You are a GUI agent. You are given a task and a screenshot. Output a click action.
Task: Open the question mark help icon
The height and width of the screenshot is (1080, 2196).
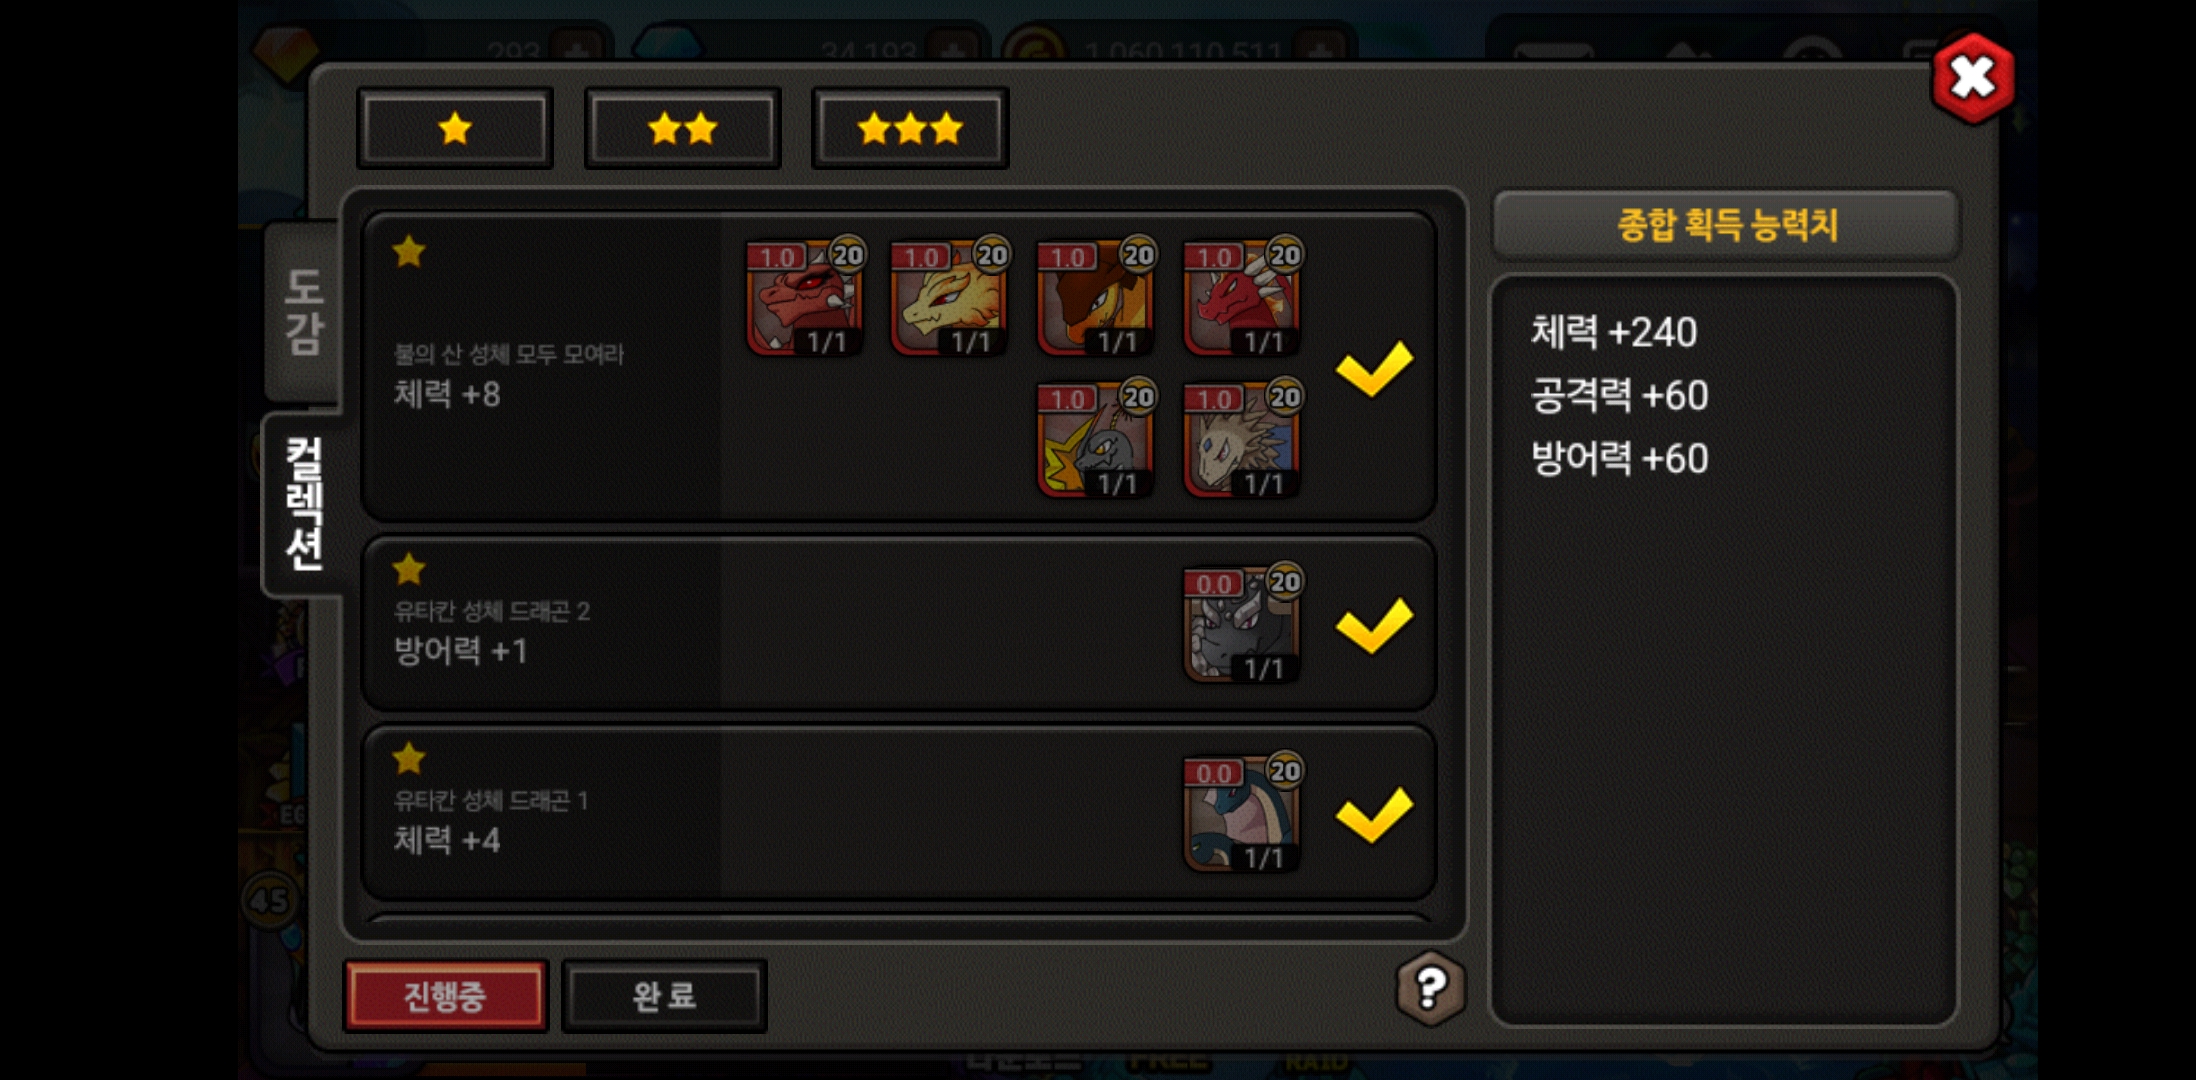coord(1431,988)
